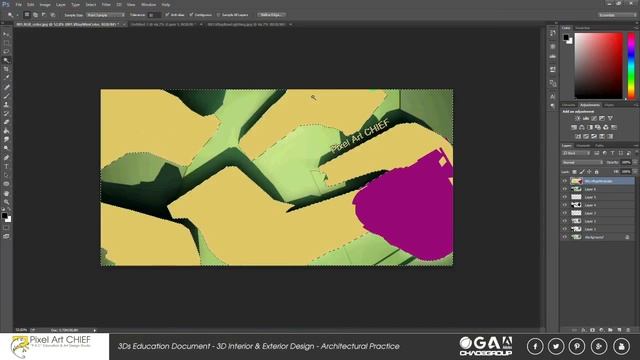This screenshot has width=640, height=360.
Task: Select the Eraser tool
Action: [x=6, y=122]
